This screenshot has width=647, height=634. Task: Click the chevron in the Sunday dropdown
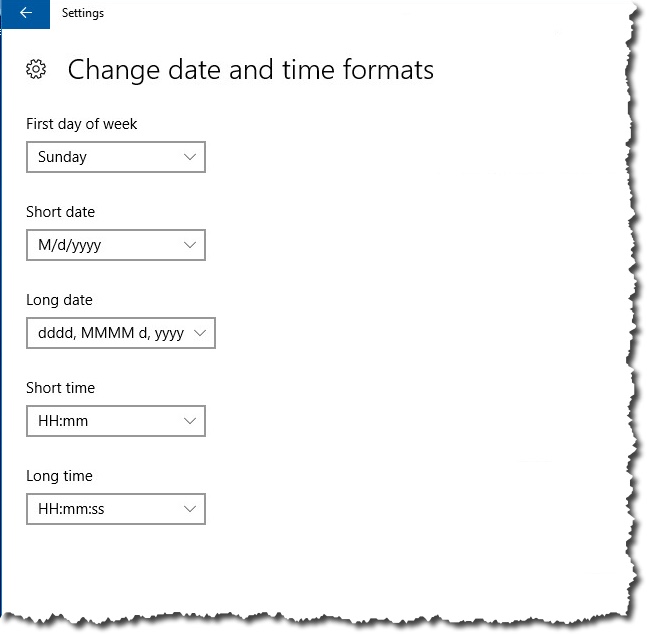point(190,157)
